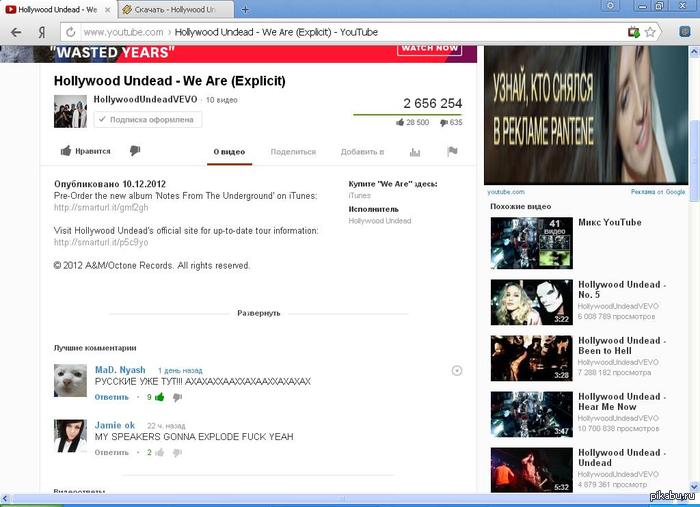Viewport: 700px width, 507px height.
Task: Downvote the Jamie ok comment
Action: click(177, 453)
